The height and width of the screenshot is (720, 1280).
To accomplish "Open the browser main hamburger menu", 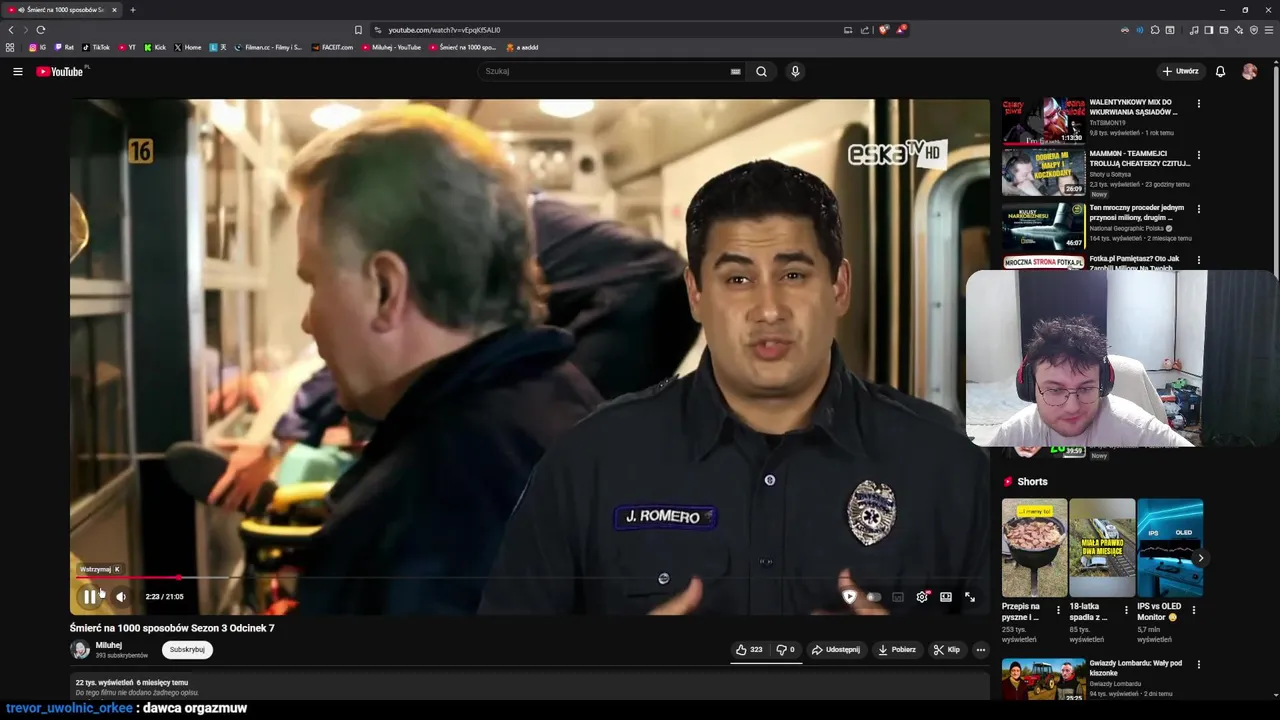I will pyautogui.click(x=1269, y=30).
